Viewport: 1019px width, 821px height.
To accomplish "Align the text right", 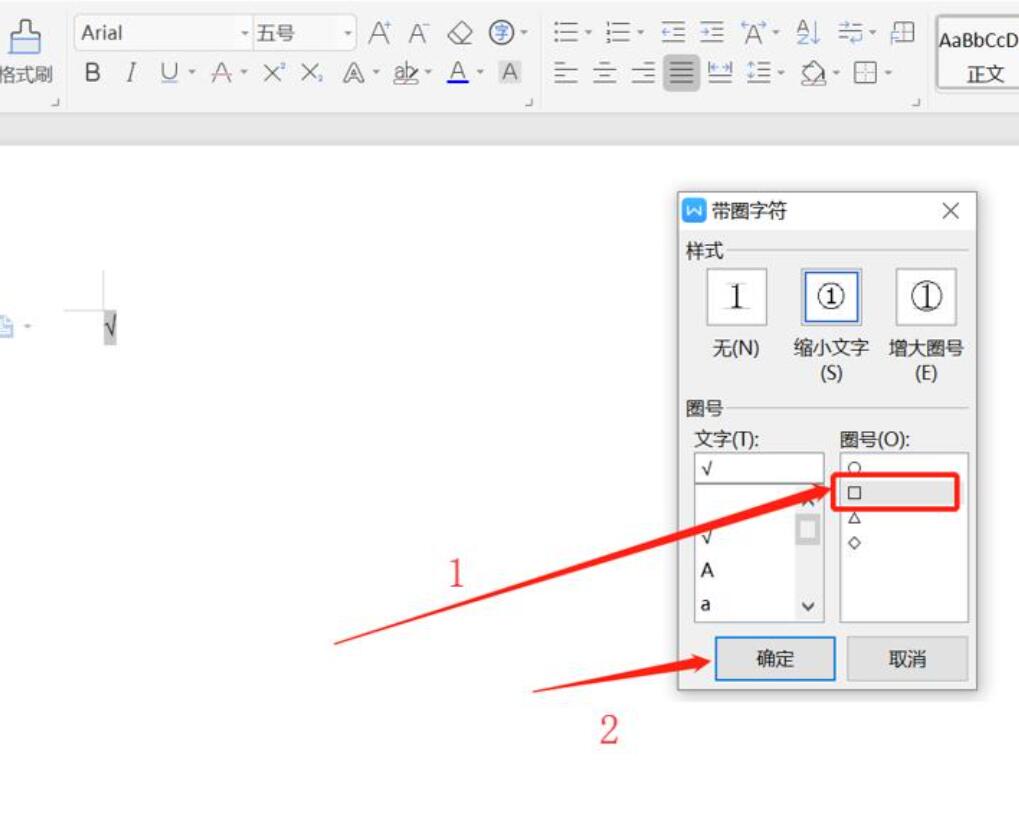I will click(x=643, y=72).
